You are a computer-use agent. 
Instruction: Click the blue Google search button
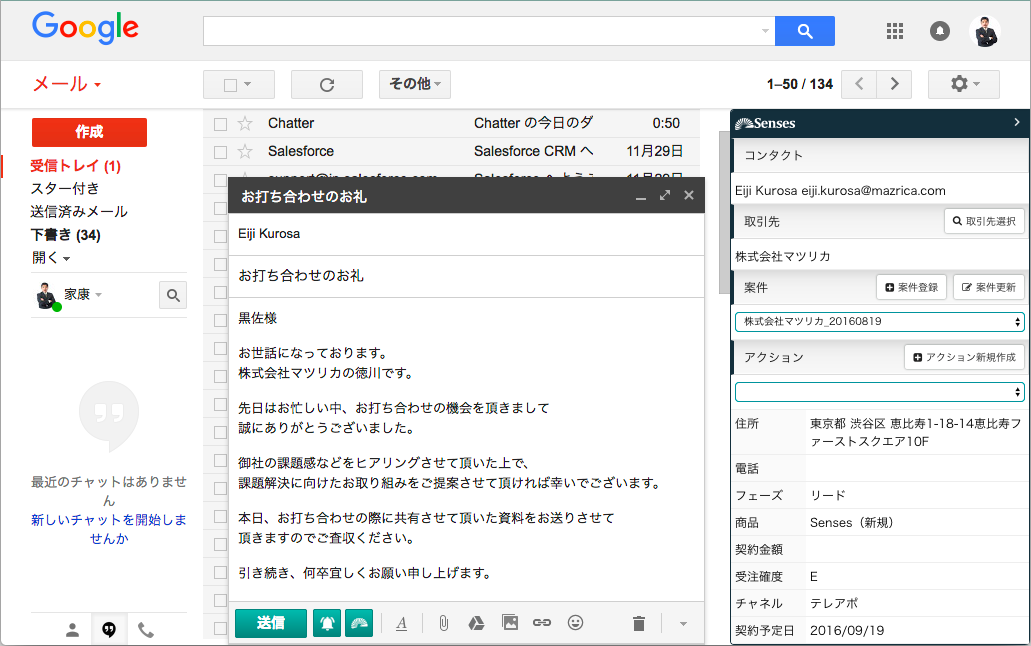(x=804, y=31)
